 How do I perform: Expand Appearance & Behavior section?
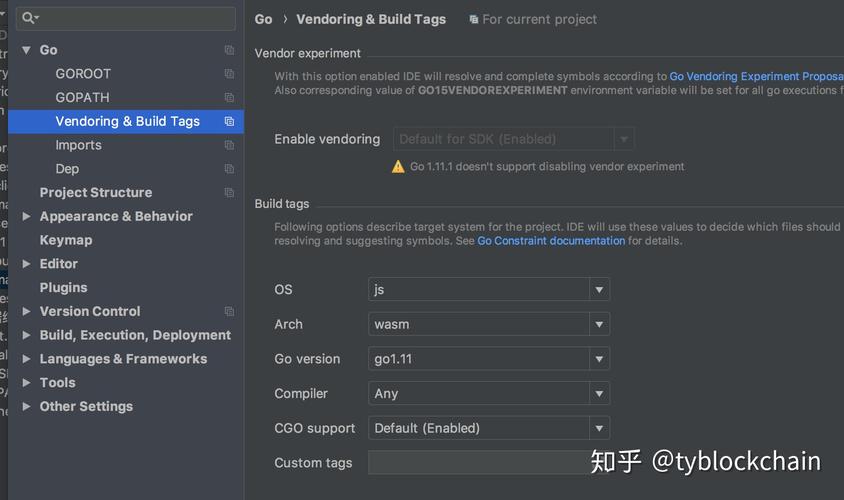pos(26,216)
